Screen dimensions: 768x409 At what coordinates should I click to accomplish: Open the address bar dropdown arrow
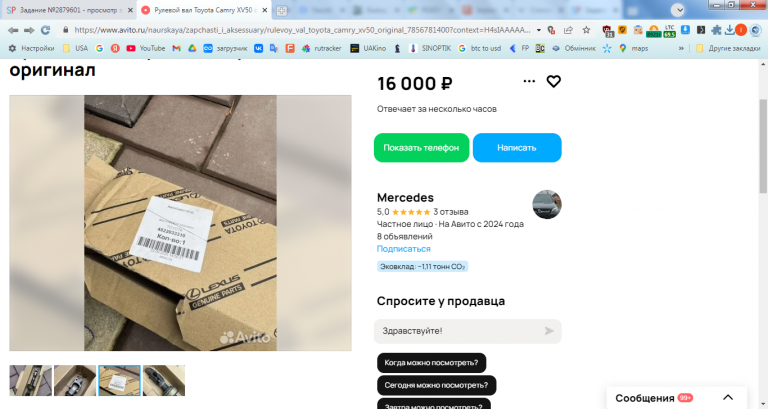(x=539, y=30)
